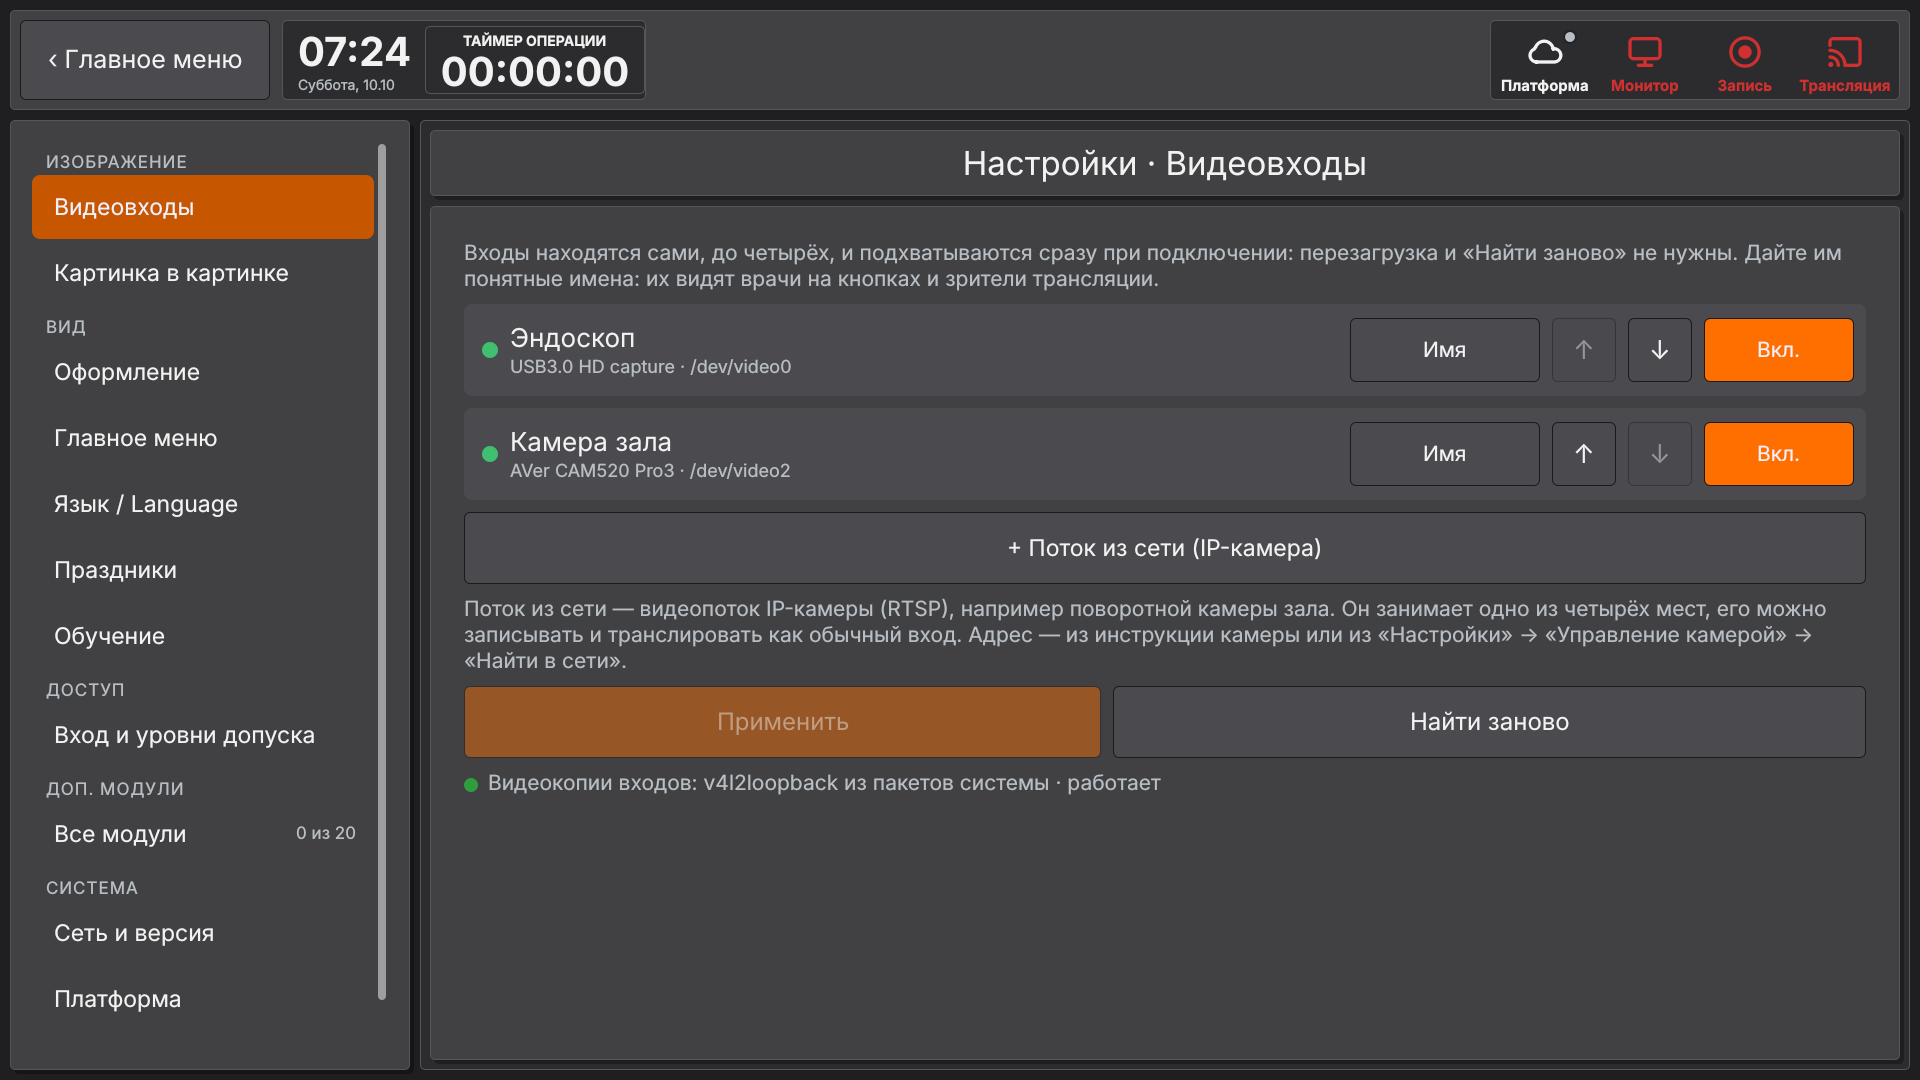Open the Праздники section

[x=203, y=570]
